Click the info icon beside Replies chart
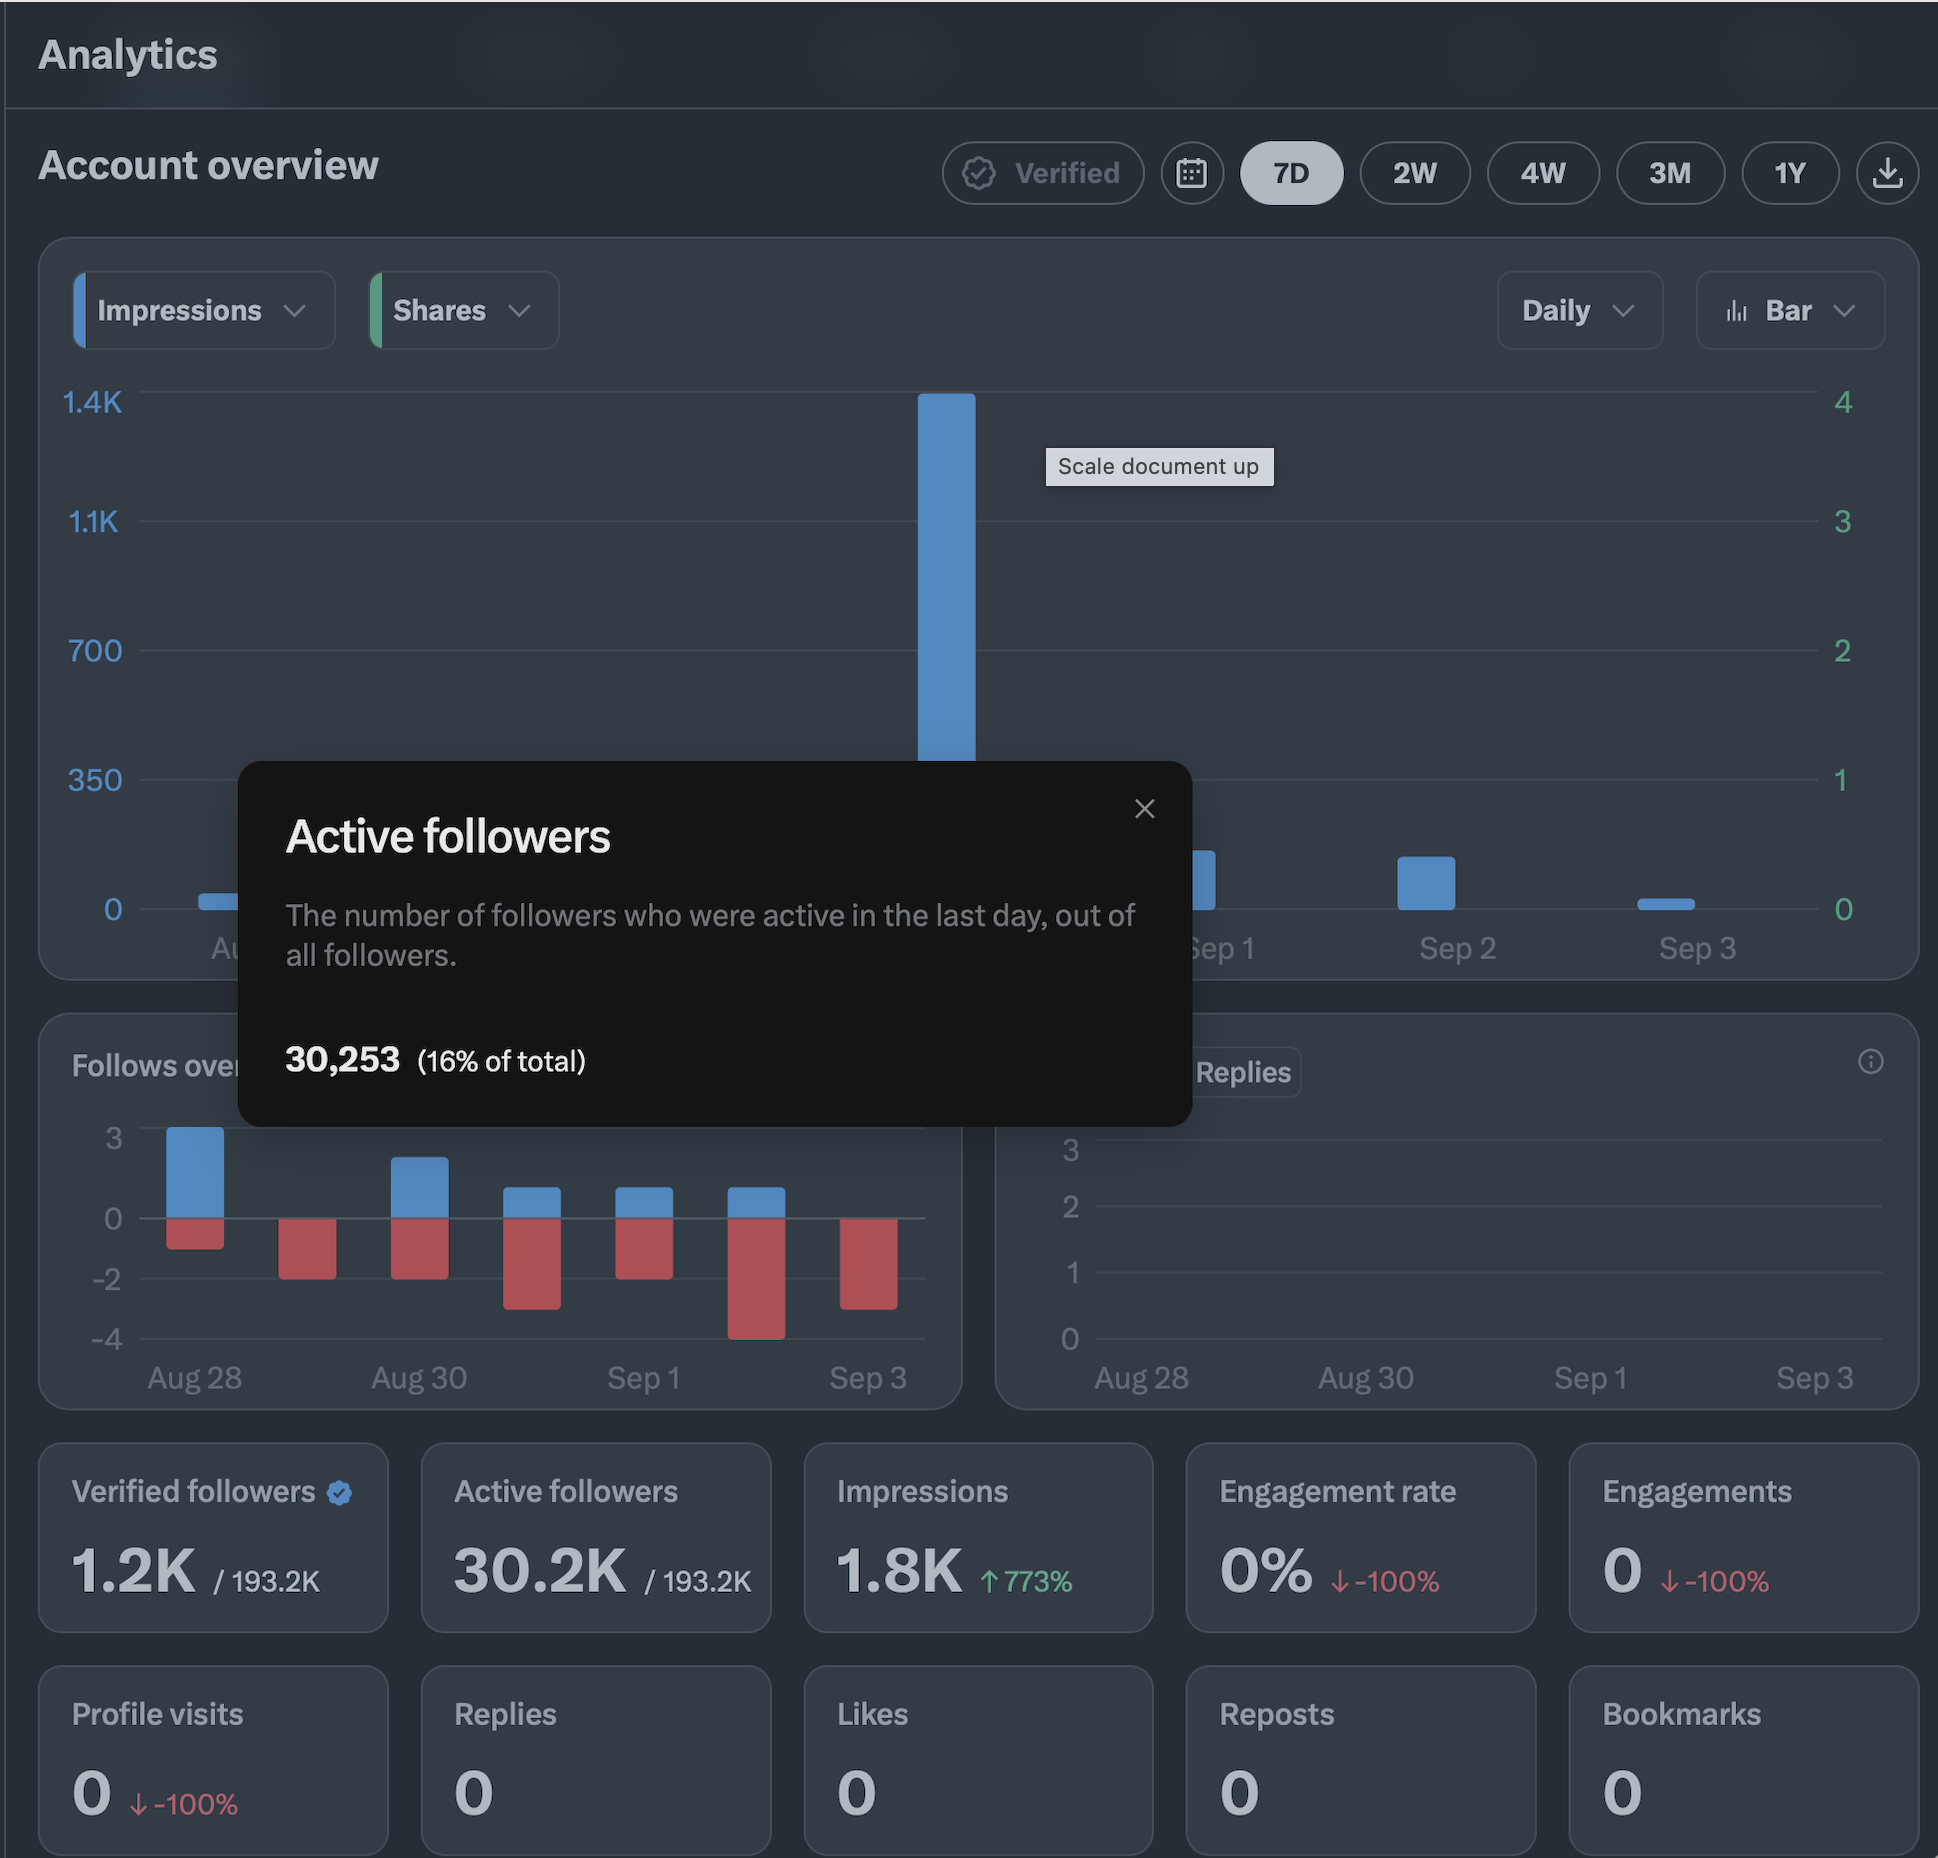This screenshot has width=1938, height=1858. click(x=1870, y=1061)
